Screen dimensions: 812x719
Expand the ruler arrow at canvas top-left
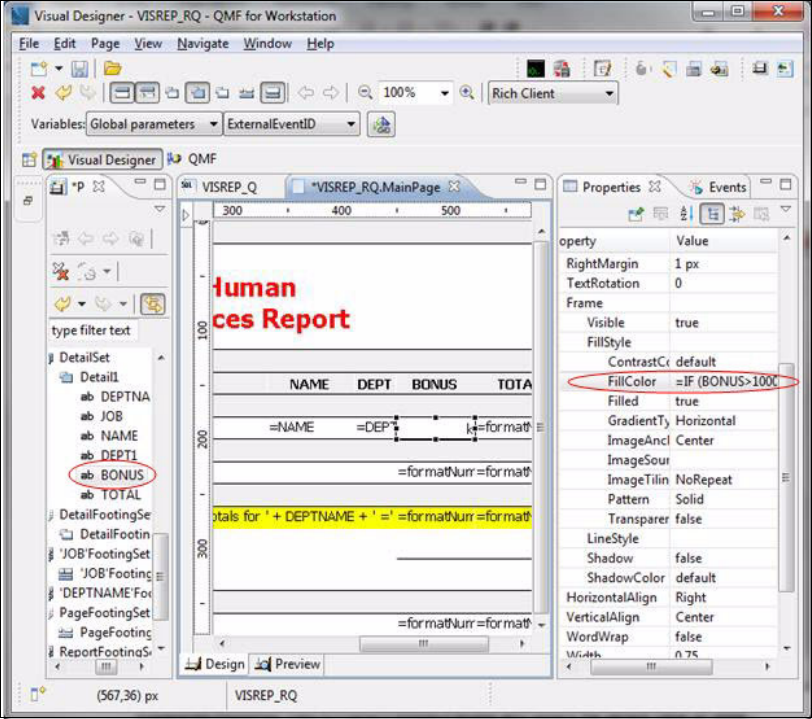tap(186, 214)
